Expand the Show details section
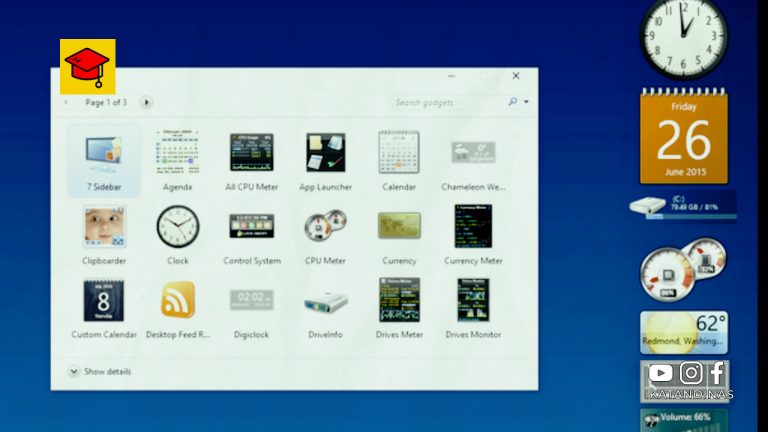 point(74,371)
